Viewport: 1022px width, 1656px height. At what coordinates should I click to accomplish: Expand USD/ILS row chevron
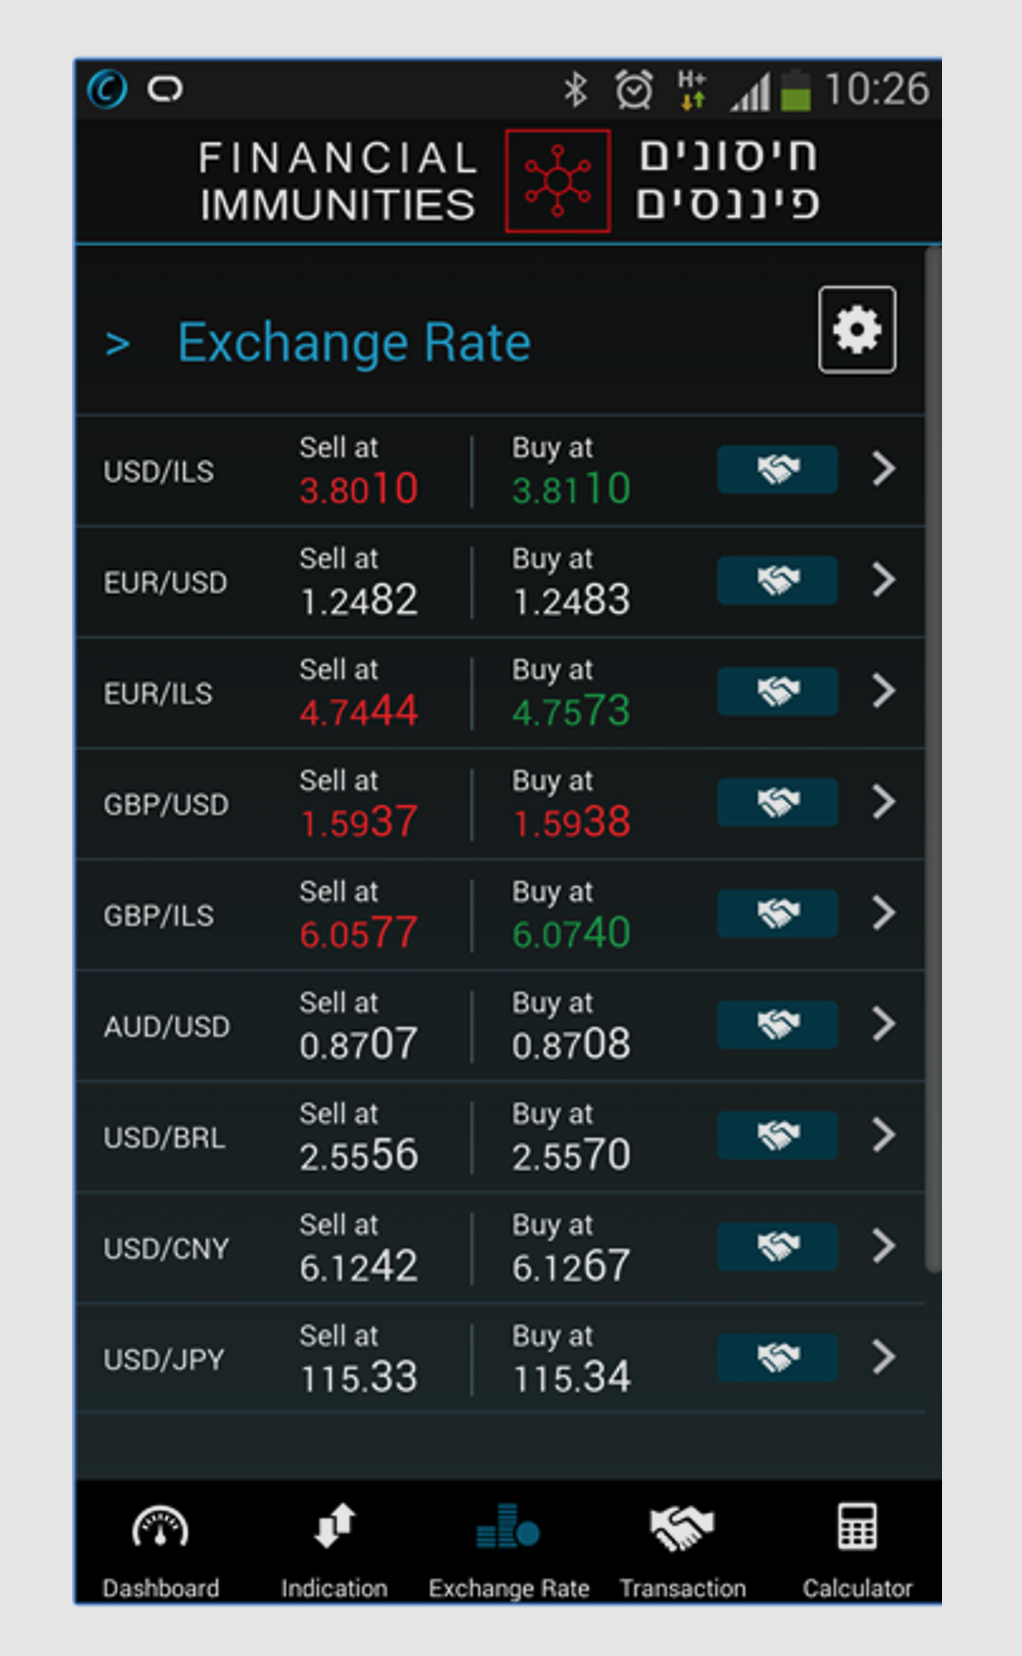coord(883,468)
